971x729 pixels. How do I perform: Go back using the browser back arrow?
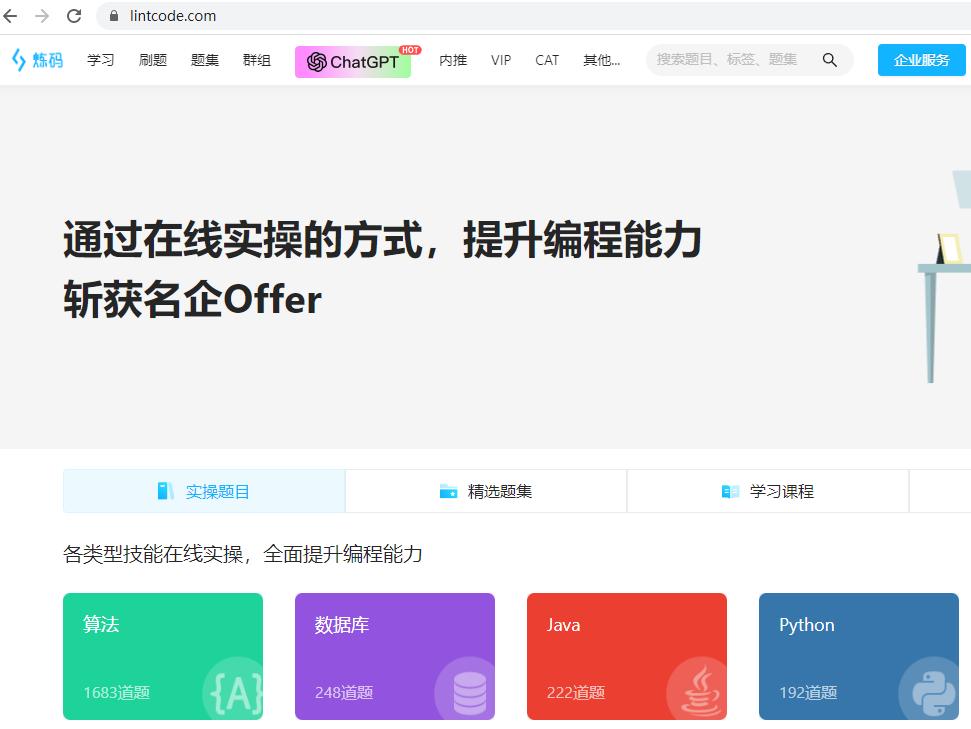point(13,16)
